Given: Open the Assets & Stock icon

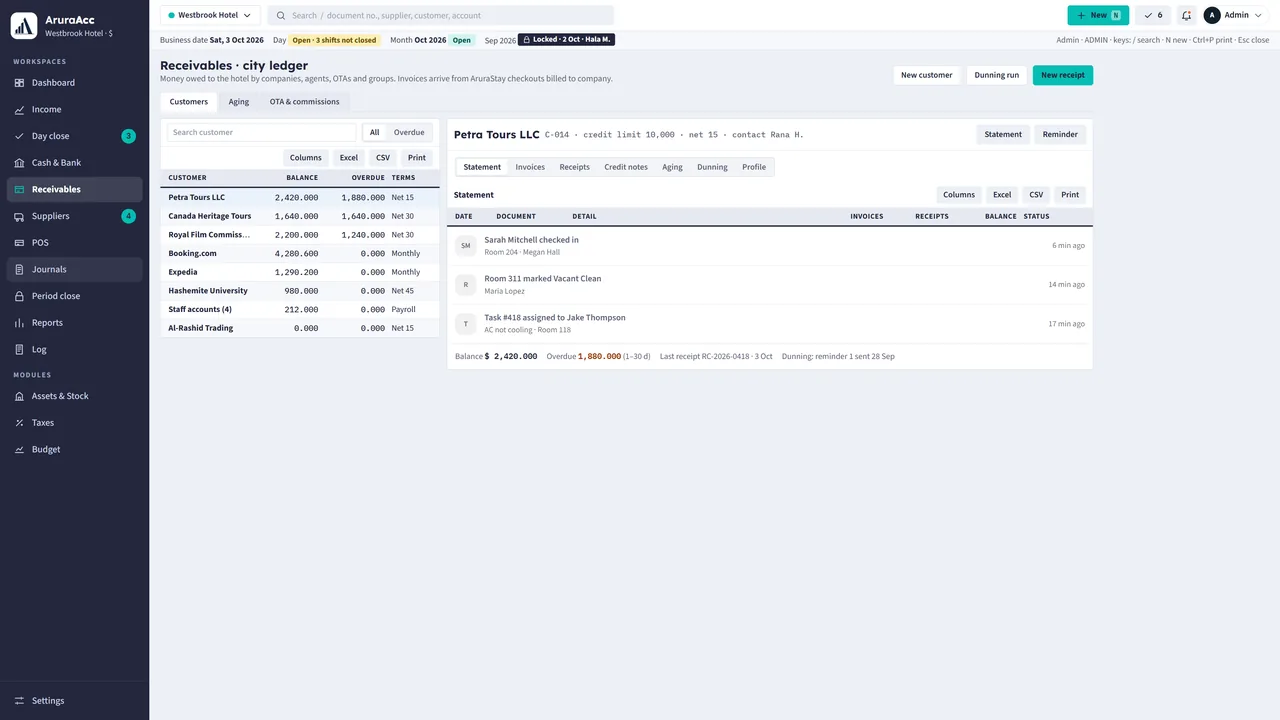Looking at the screenshot, I should click(20, 396).
